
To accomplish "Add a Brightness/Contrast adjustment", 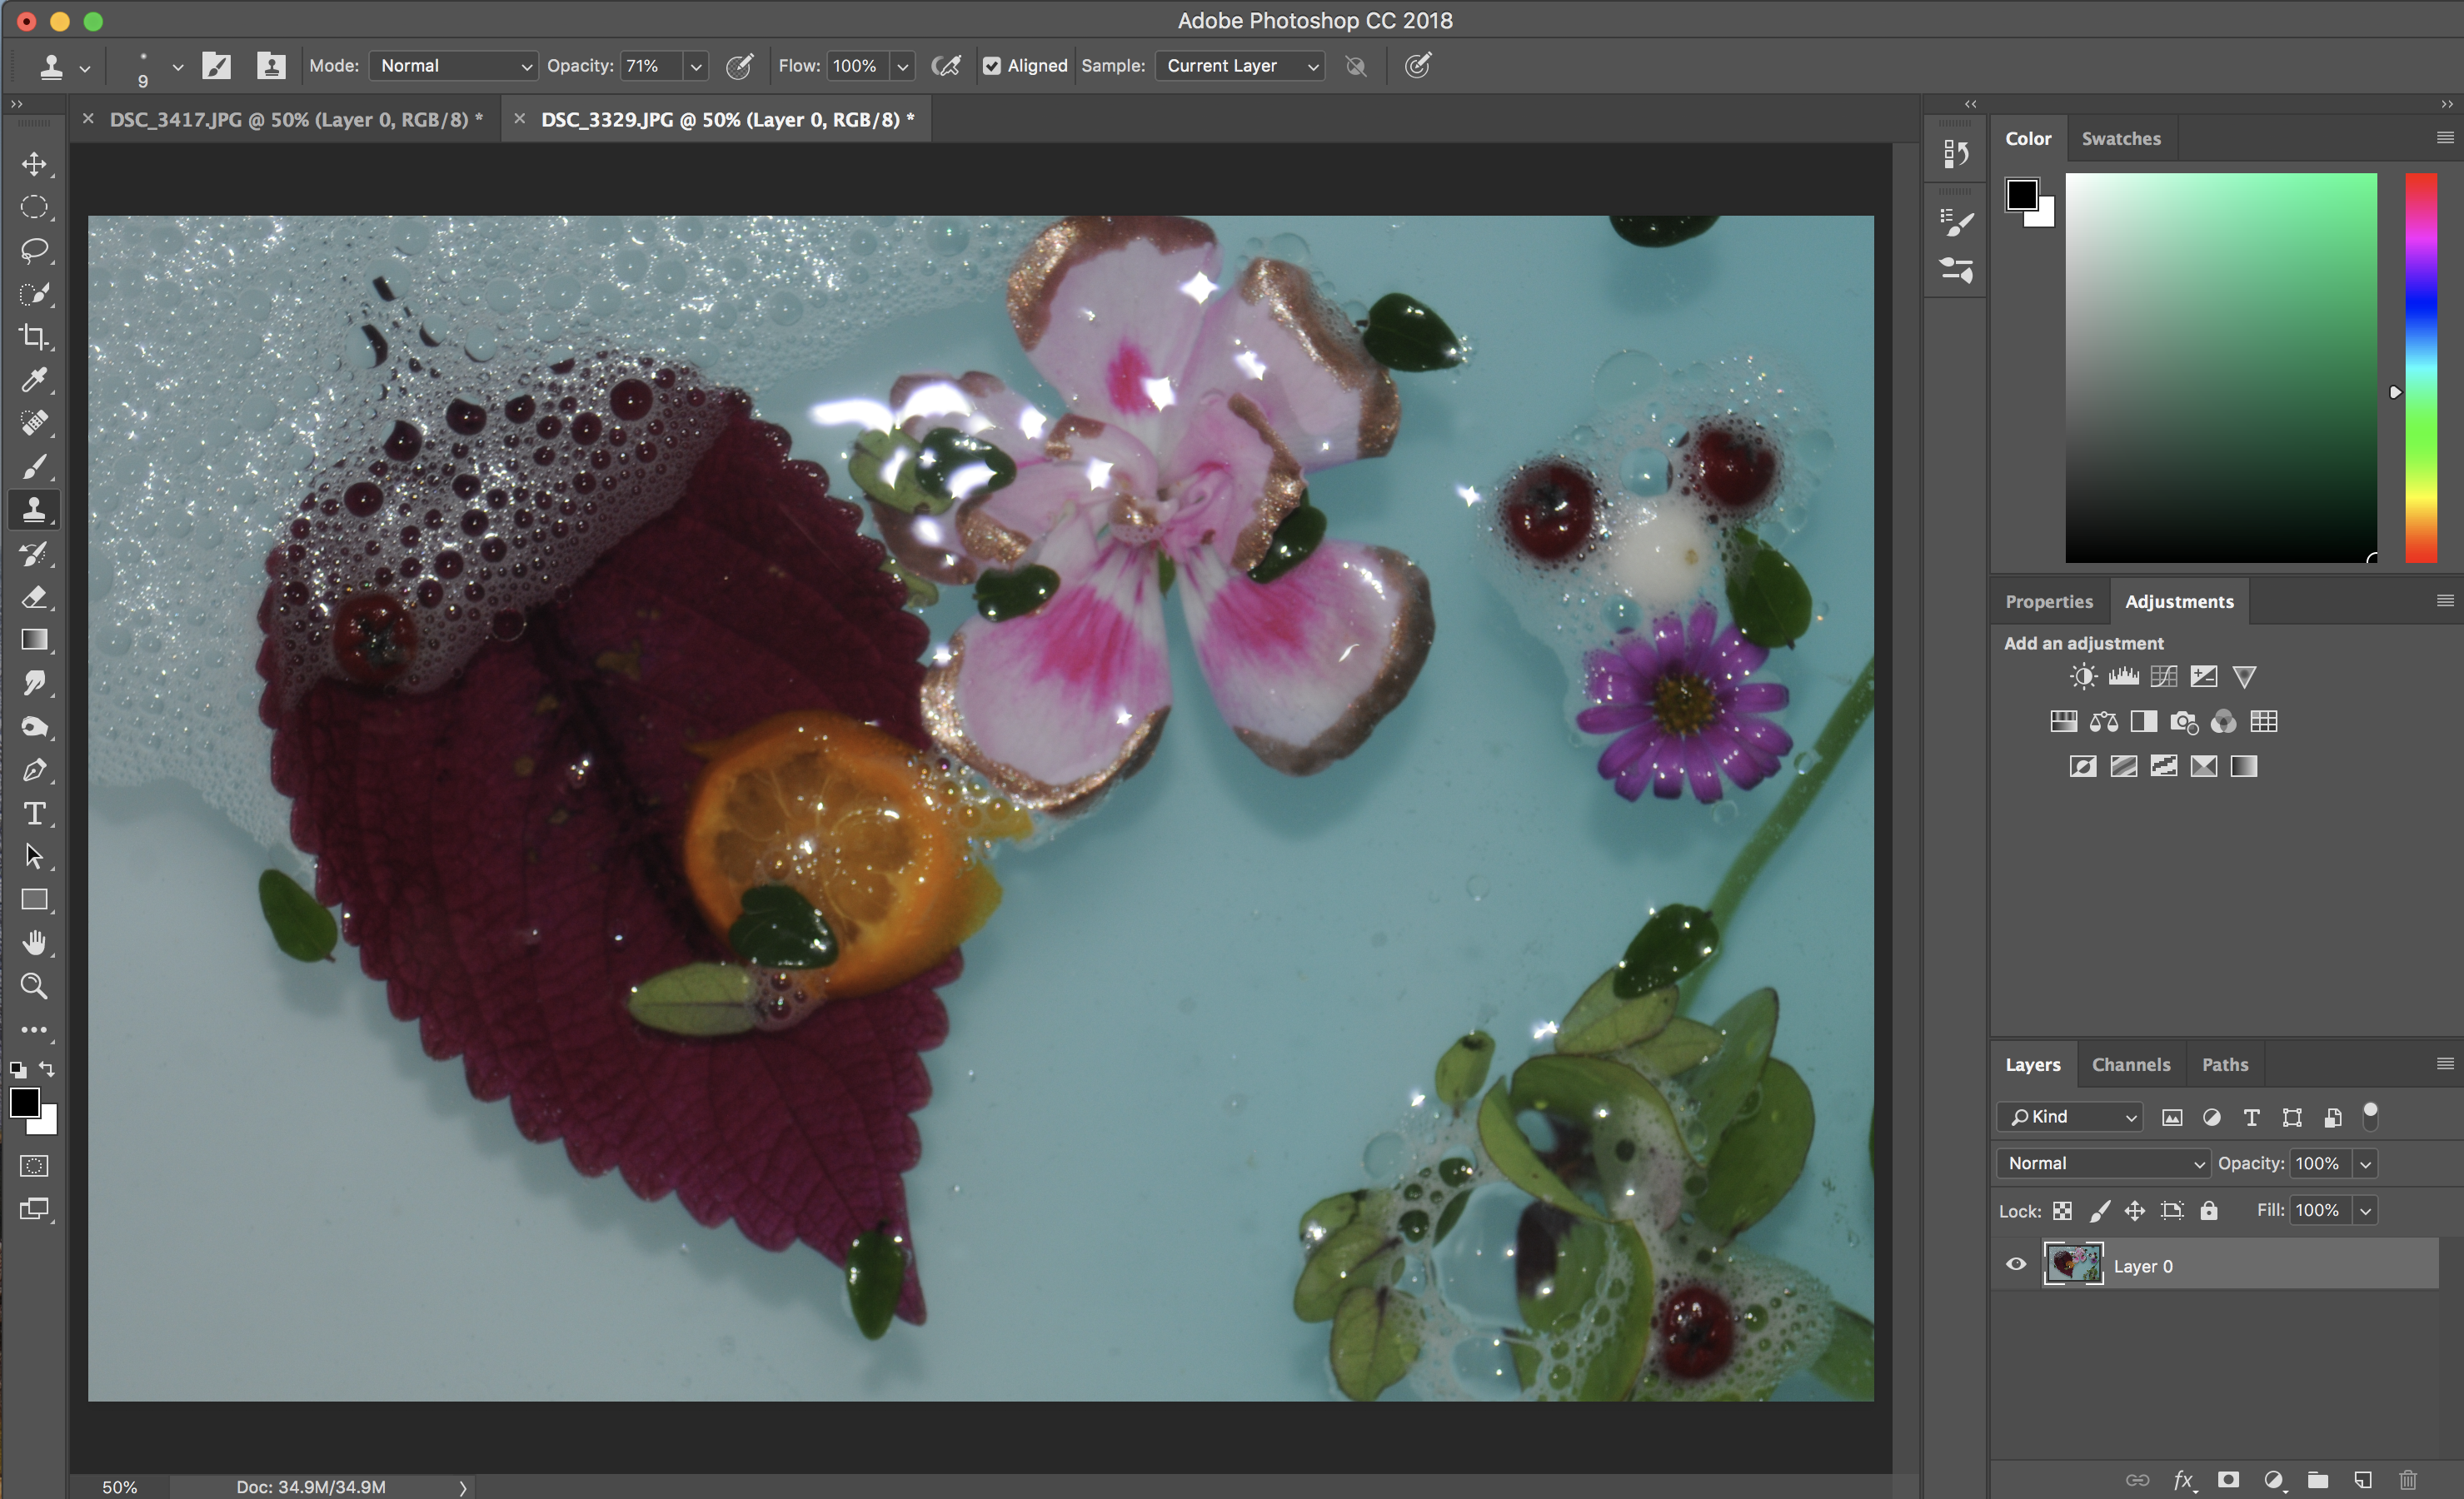I will tap(2083, 677).
